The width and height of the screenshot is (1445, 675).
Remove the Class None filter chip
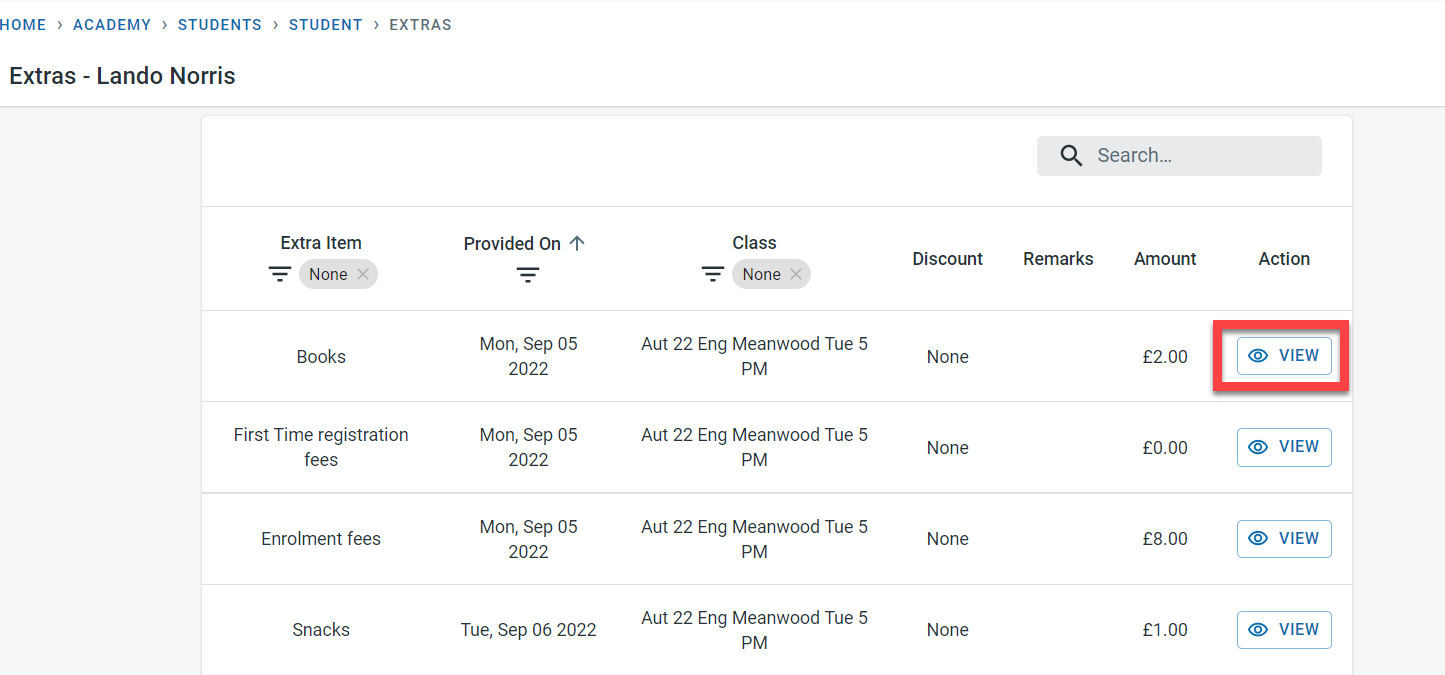pos(796,274)
